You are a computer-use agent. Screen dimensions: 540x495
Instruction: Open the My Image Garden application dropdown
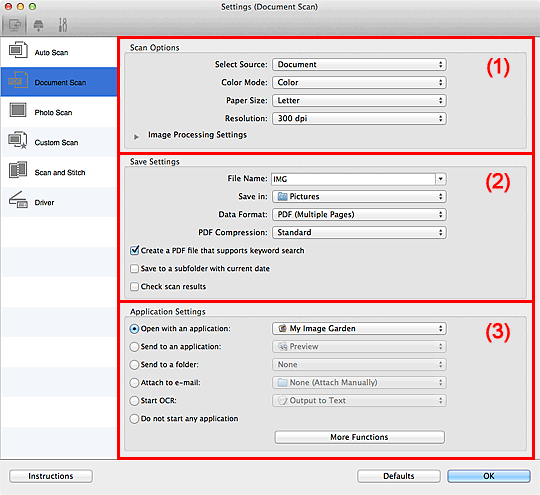click(x=359, y=328)
